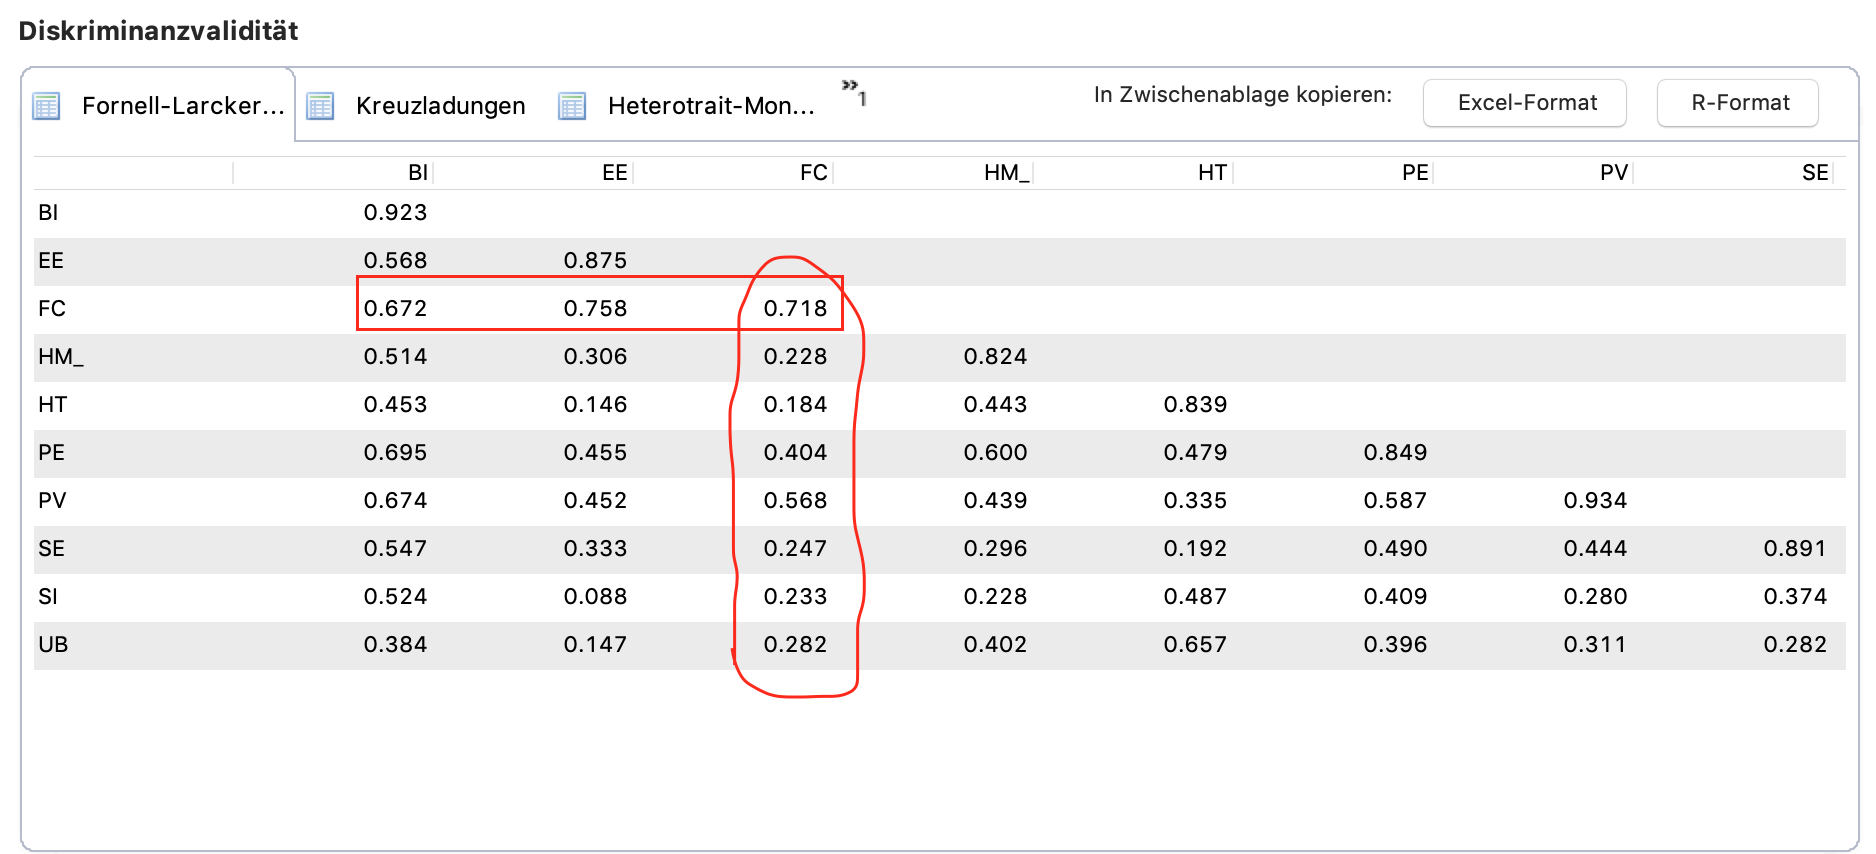This screenshot has height=854, width=1876.
Task: Click cell value 0.923
Action: pyautogui.click(x=395, y=213)
